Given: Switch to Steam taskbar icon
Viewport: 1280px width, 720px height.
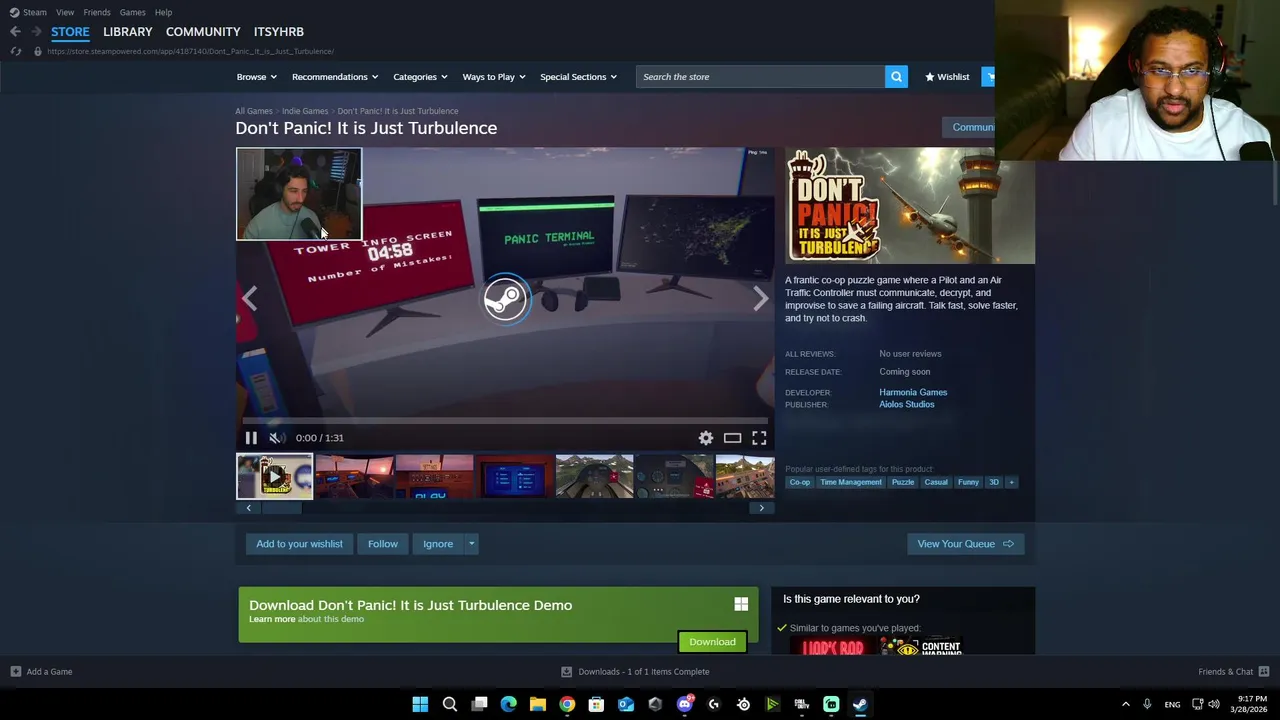Looking at the screenshot, I should (x=860, y=704).
